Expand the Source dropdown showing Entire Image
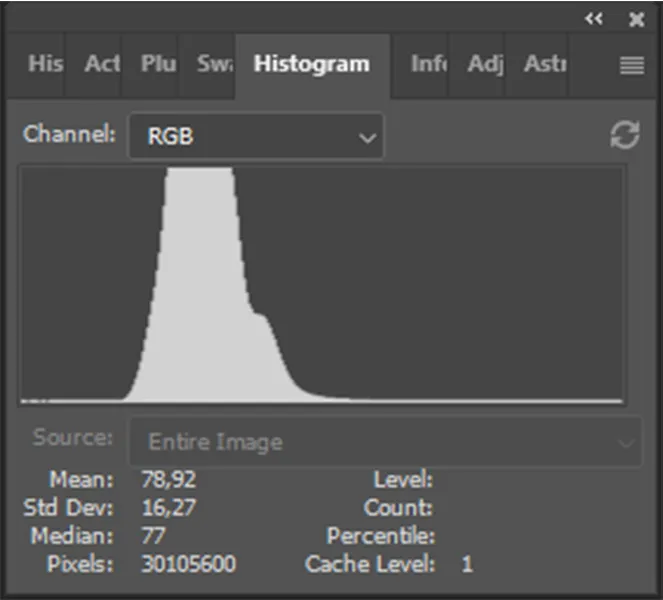This screenshot has height=600, width=663. click(x=384, y=442)
